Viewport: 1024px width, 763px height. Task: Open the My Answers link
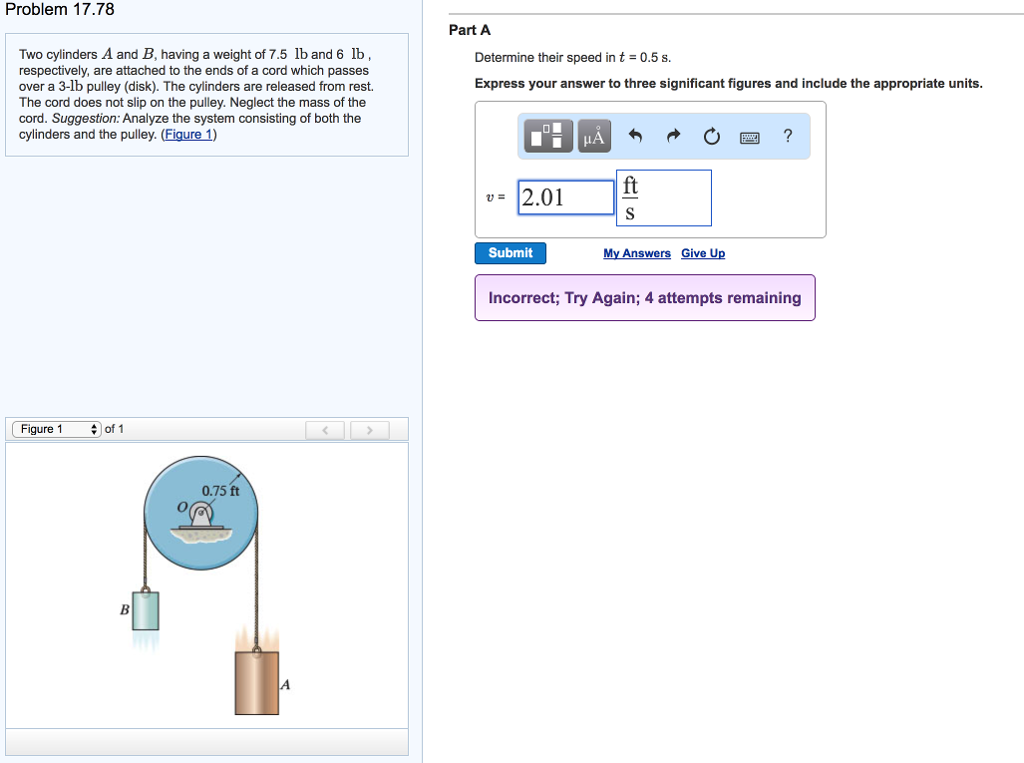pos(637,253)
